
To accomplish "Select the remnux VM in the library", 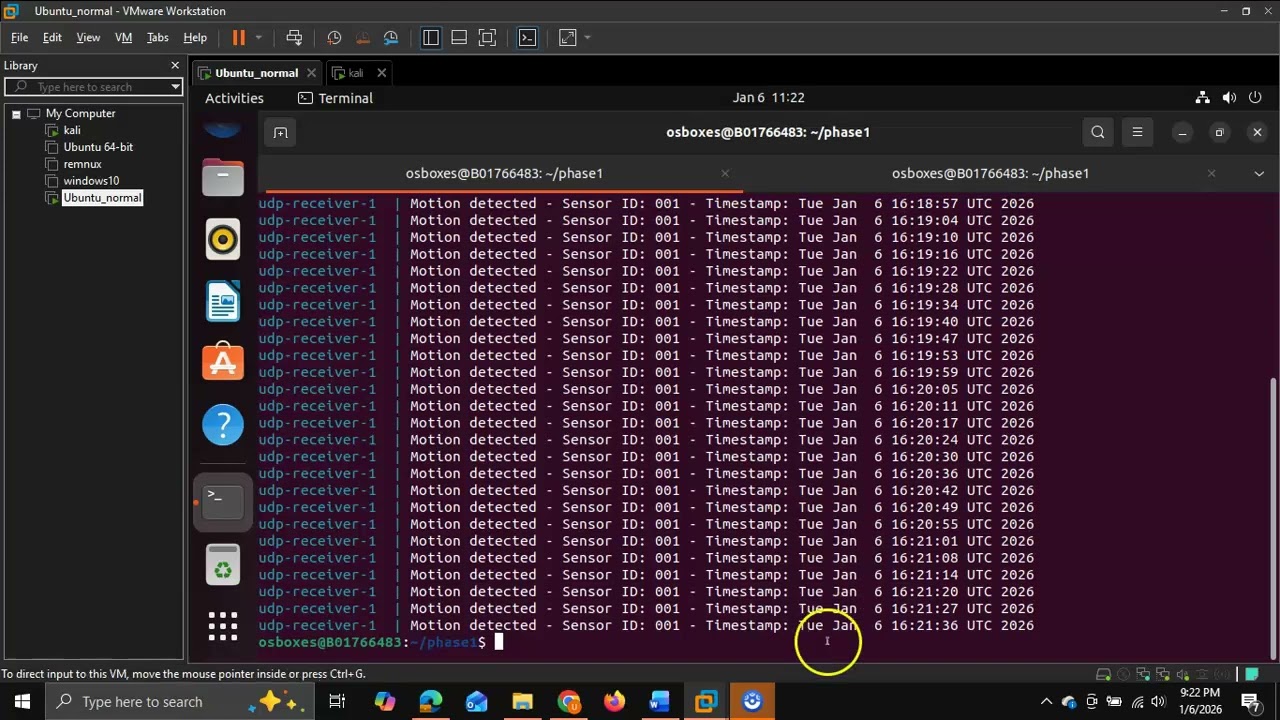I will (x=82, y=164).
